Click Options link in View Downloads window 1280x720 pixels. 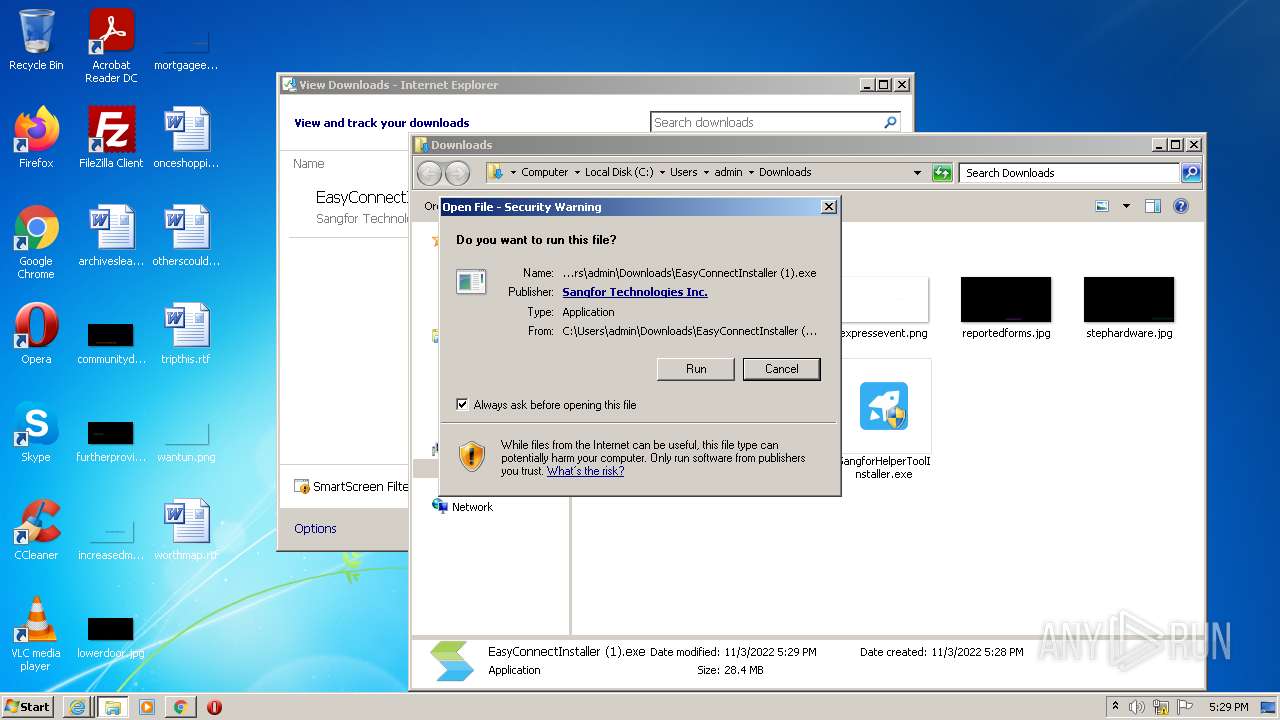[315, 528]
